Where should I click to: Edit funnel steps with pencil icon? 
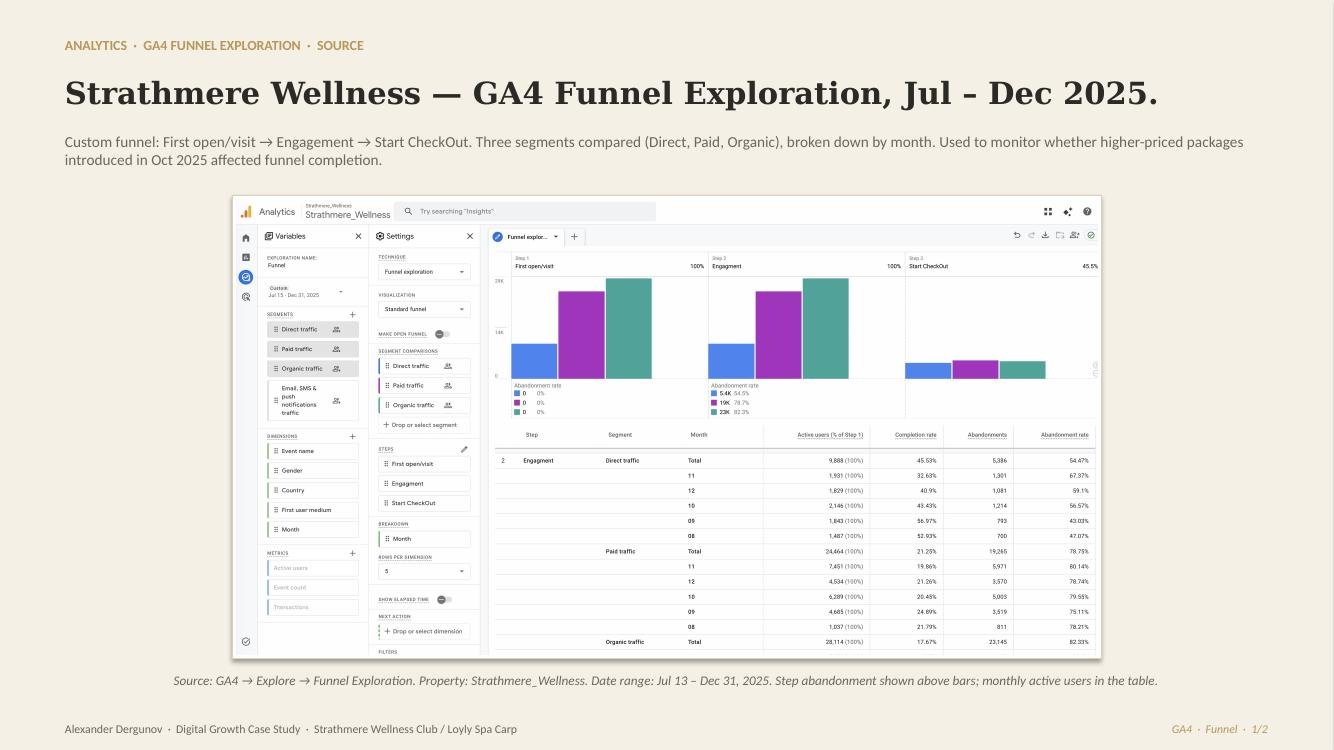click(464, 449)
